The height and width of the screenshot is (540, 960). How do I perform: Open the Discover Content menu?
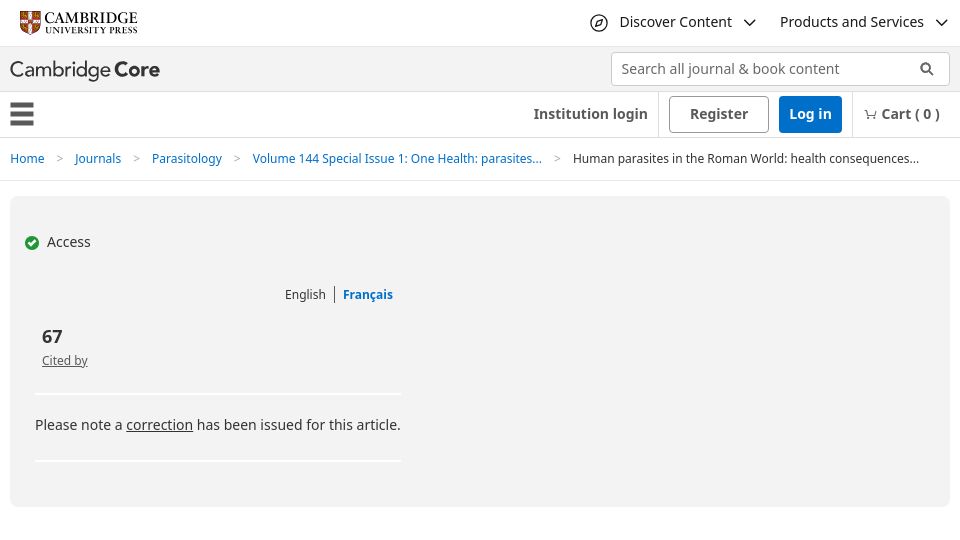click(675, 23)
